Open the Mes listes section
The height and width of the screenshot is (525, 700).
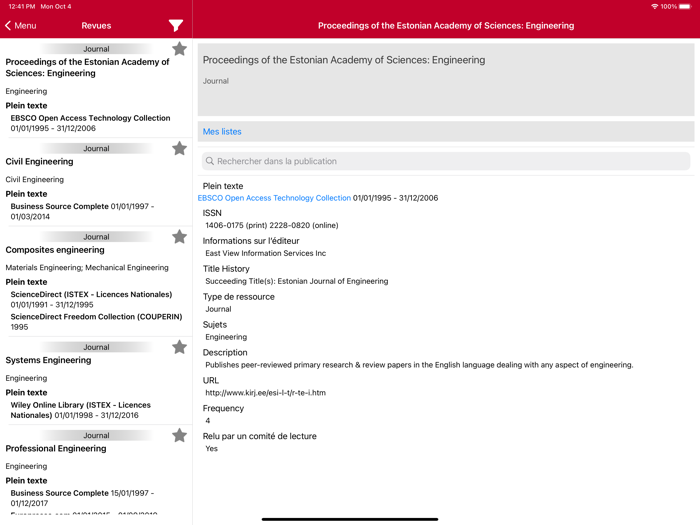click(x=222, y=132)
